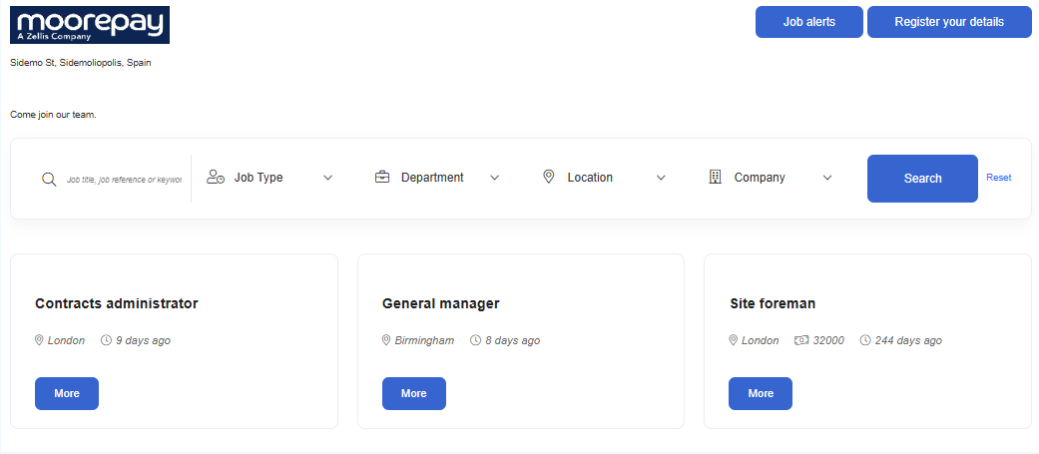This screenshot has height=454, width=1039.
Task: Click the Job Type person icon
Action: 215,178
